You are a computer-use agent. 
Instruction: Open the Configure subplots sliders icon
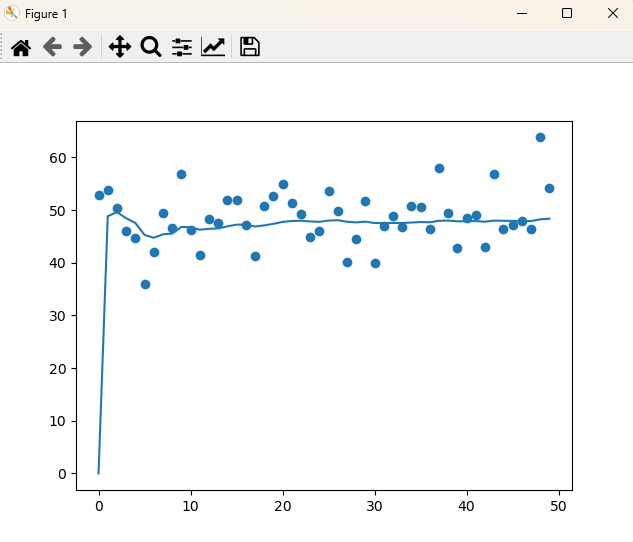point(182,47)
